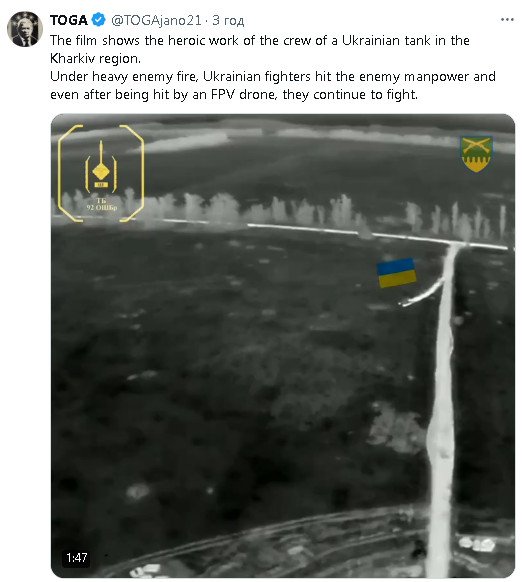Open the @TOGAjano21 handle link

click(156, 20)
